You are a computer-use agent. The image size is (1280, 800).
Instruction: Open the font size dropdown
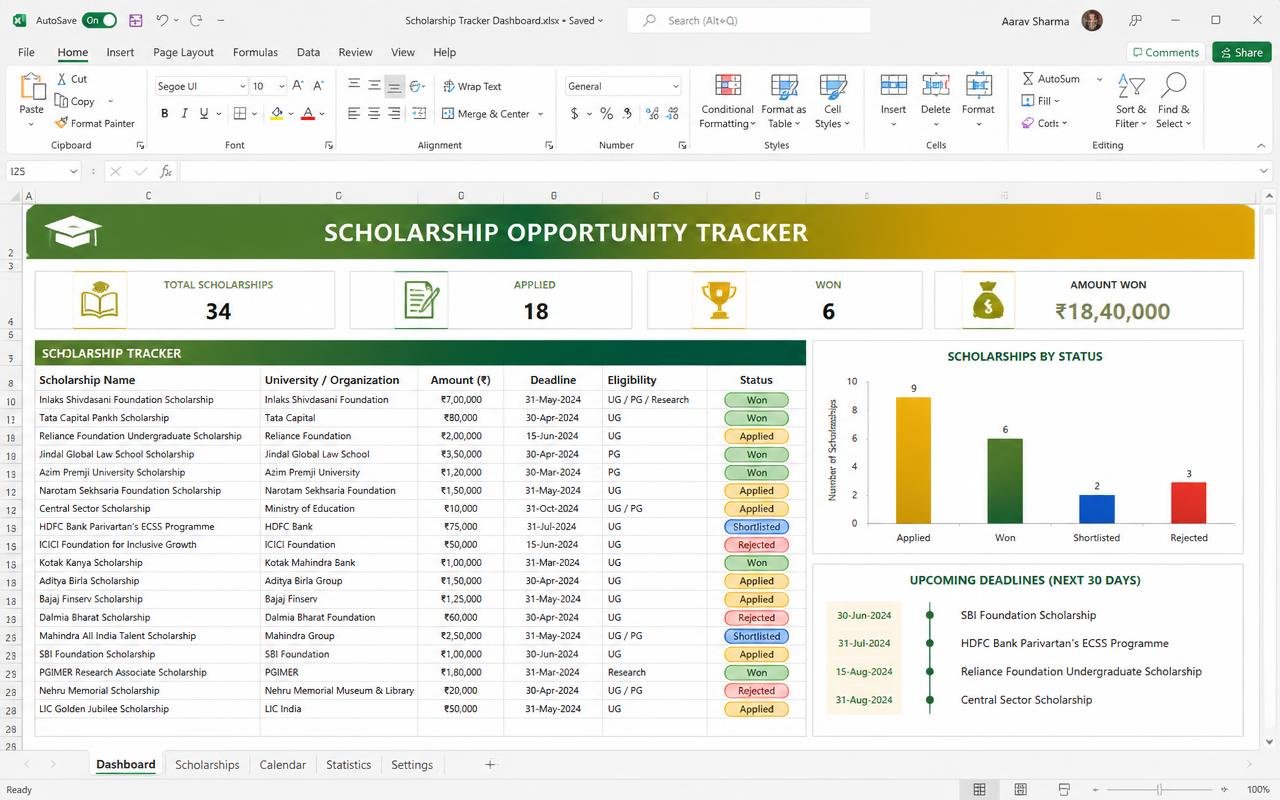(x=282, y=86)
